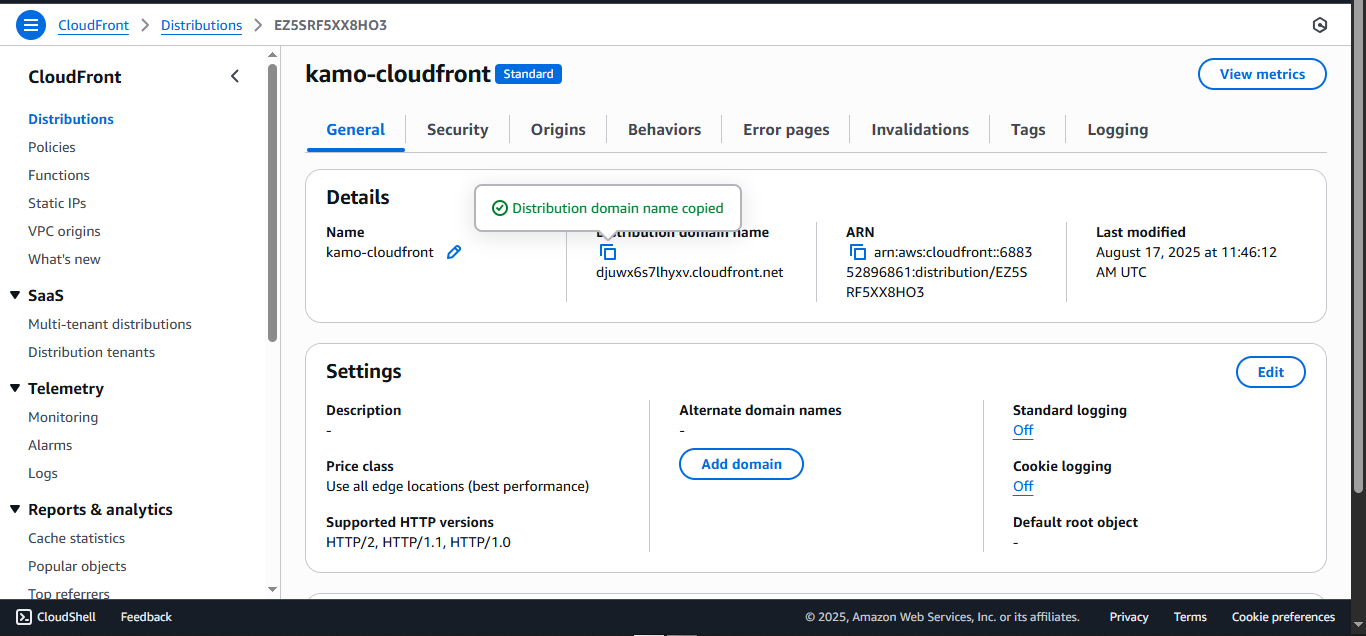Open the Standard logging Off link
Image resolution: width=1366 pixels, height=636 pixels.
pyautogui.click(x=1022, y=430)
